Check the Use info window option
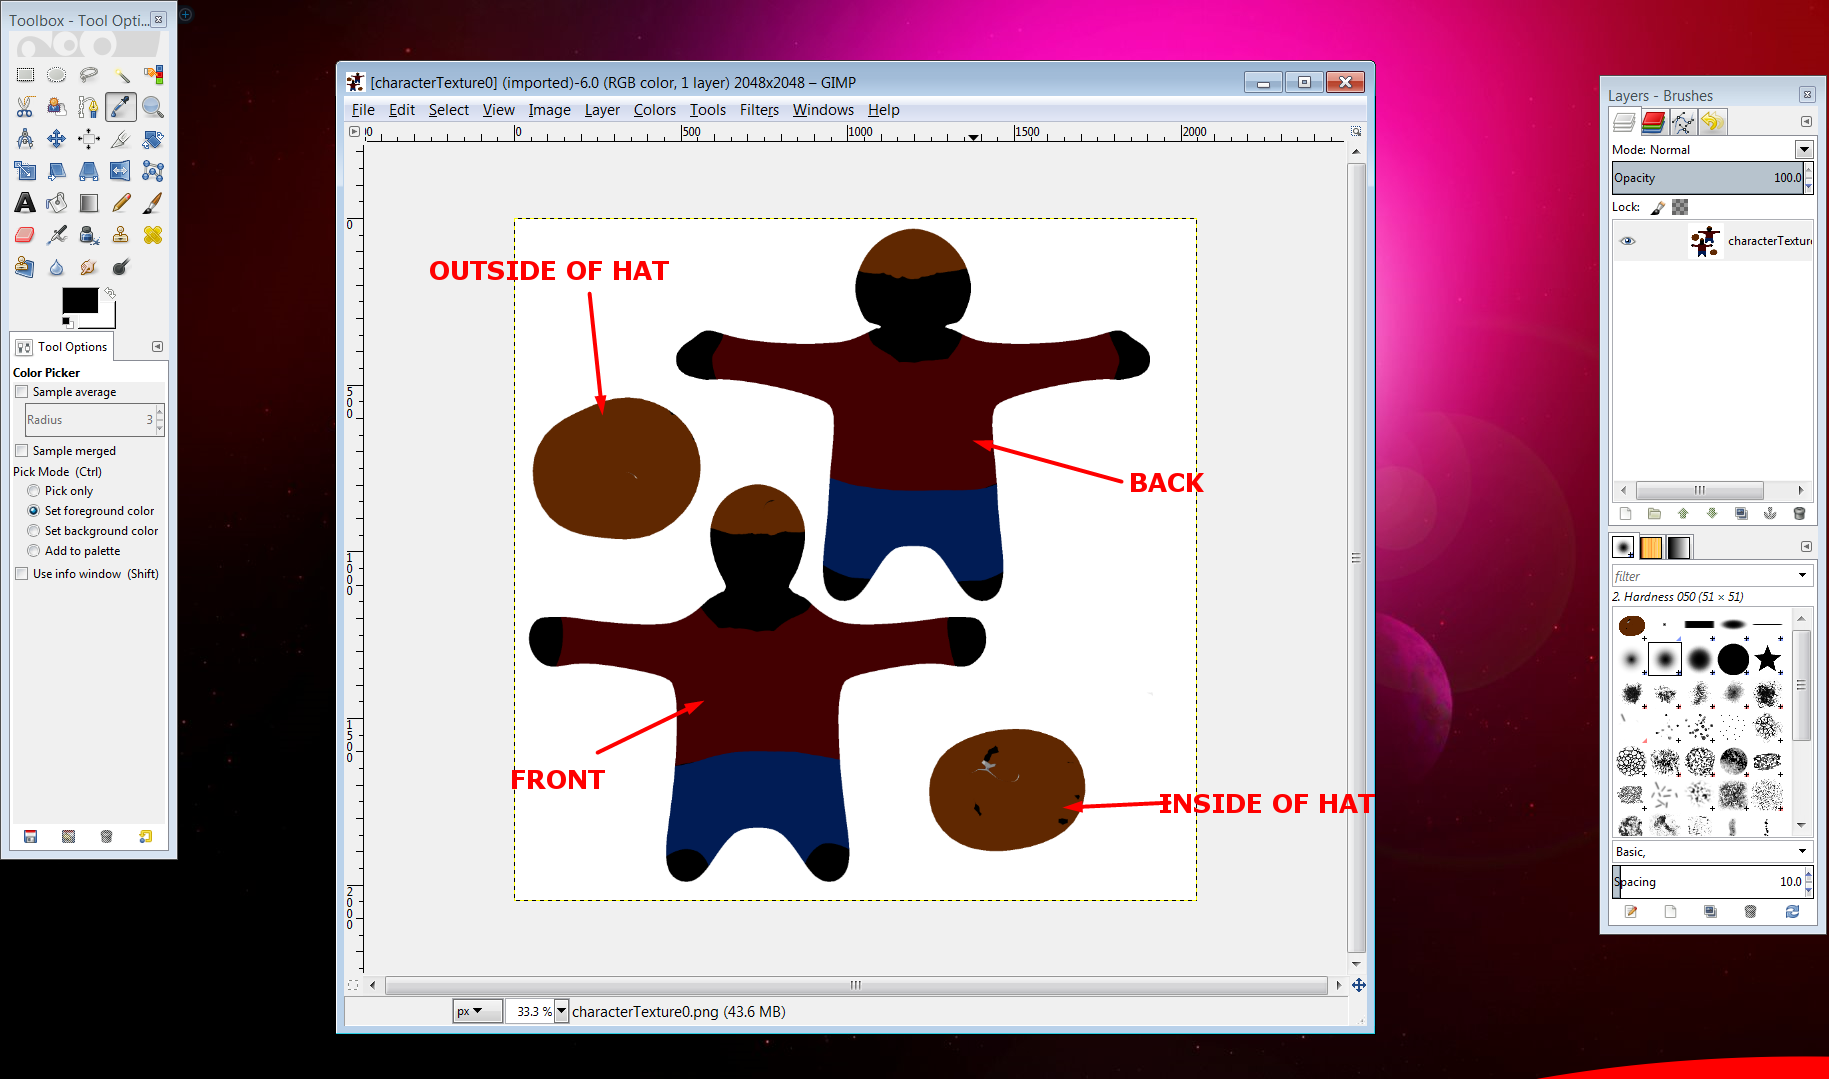The image size is (1829, 1079). [21, 574]
